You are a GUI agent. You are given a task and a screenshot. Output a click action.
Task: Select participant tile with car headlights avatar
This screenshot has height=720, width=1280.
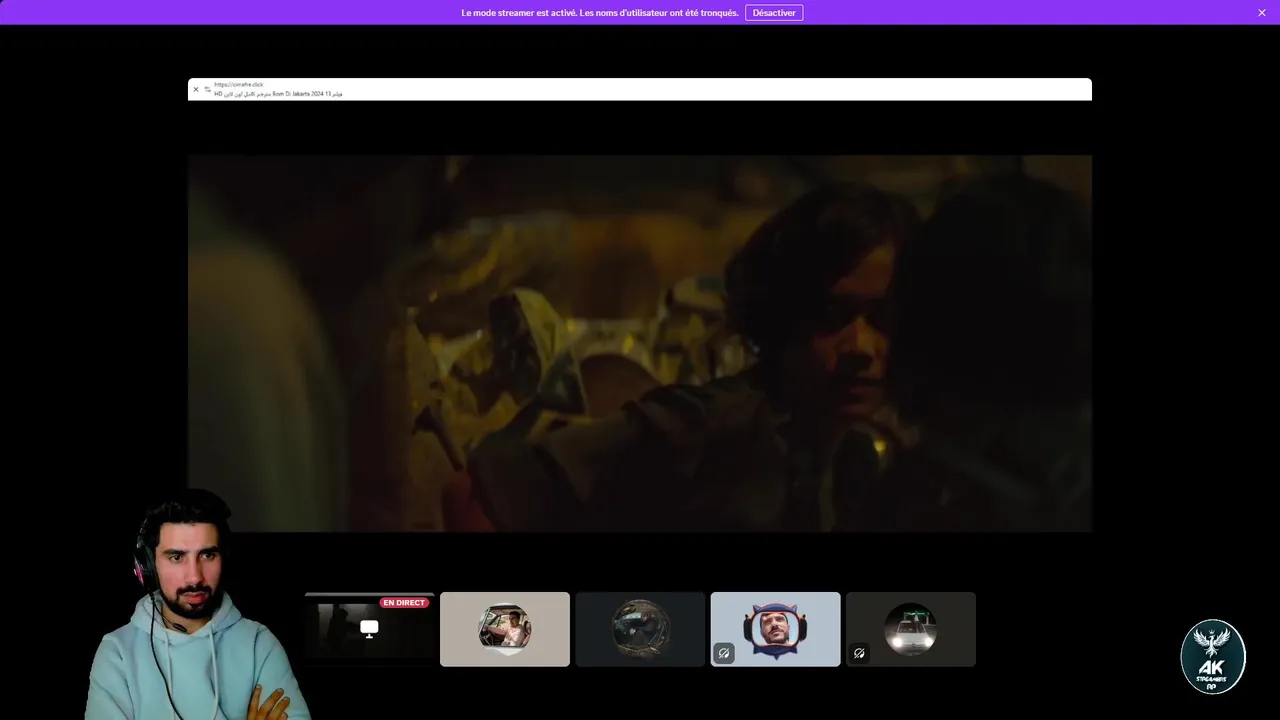click(x=911, y=629)
